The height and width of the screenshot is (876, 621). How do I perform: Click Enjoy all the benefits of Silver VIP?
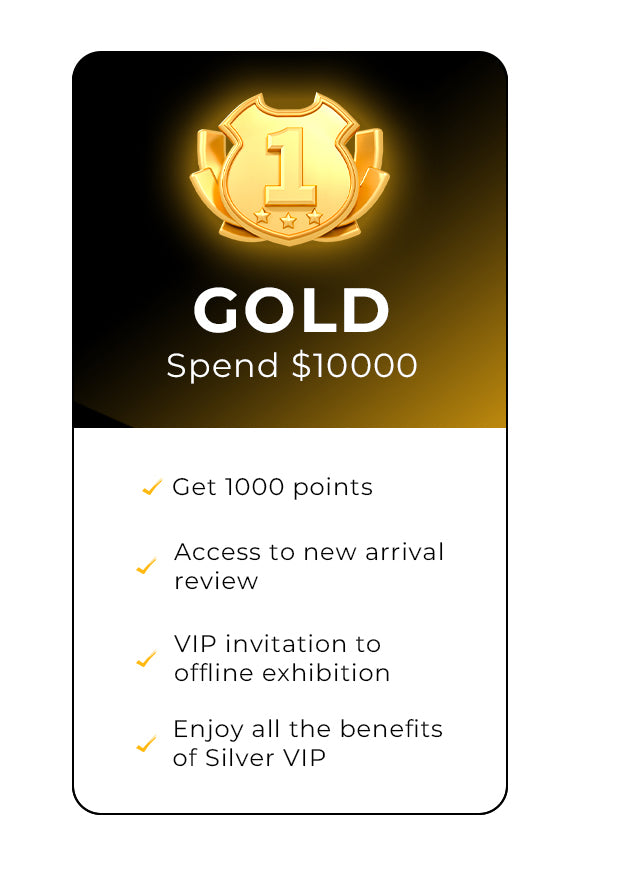pyautogui.click(x=307, y=743)
